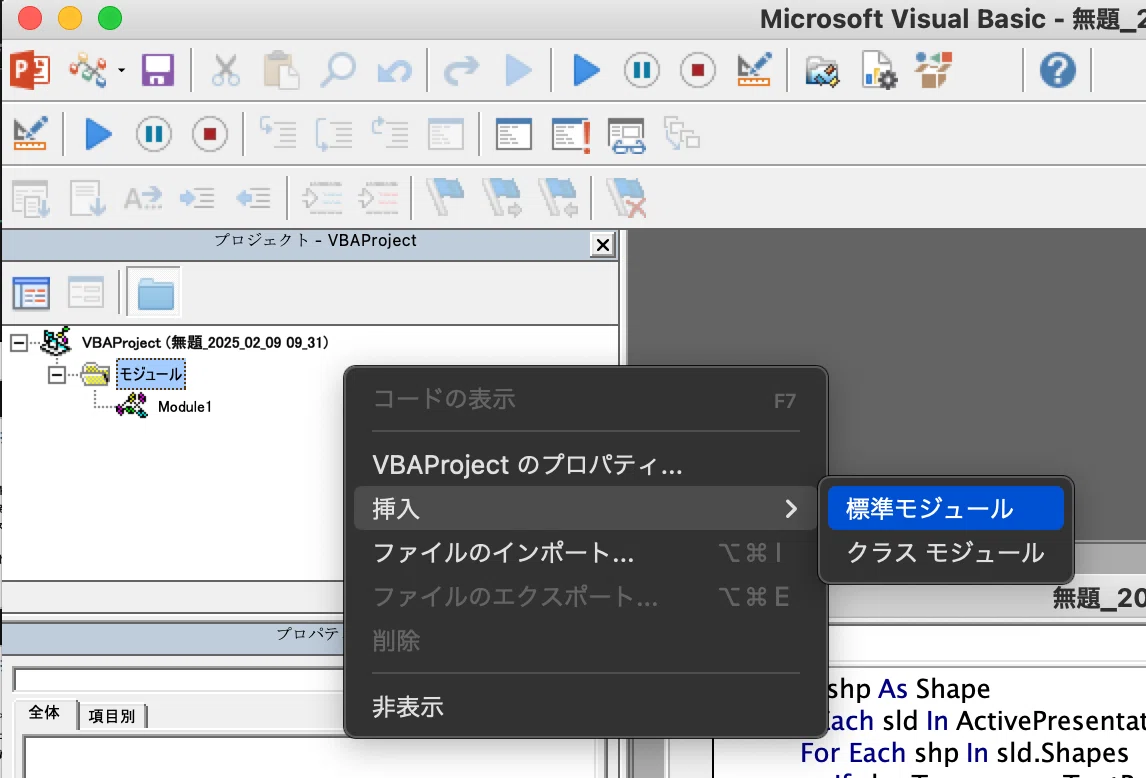The height and width of the screenshot is (778, 1146).
Task: Click the insert module toolbar icon
Action: pos(88,70)
